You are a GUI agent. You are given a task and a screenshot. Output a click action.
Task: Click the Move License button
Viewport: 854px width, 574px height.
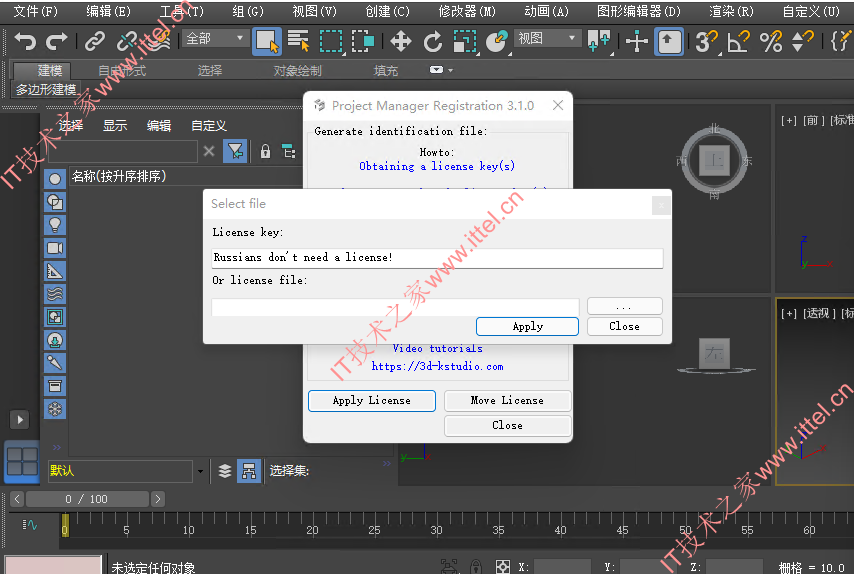click(x=507, y=401)
